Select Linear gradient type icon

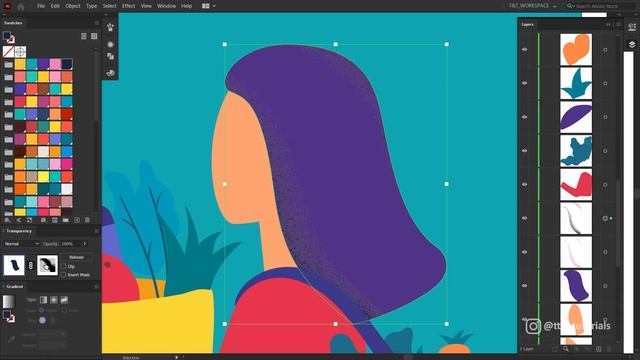pyautogui.click(x=43, y=300)
